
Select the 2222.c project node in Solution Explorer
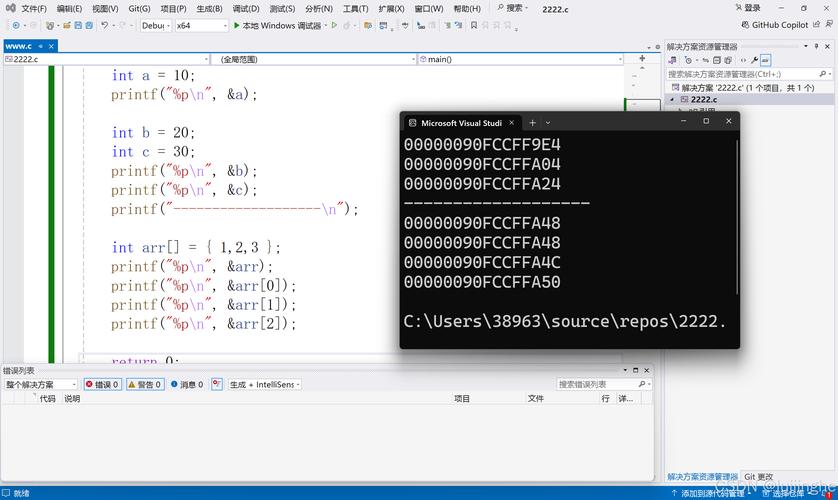click(x=704, y=100)
